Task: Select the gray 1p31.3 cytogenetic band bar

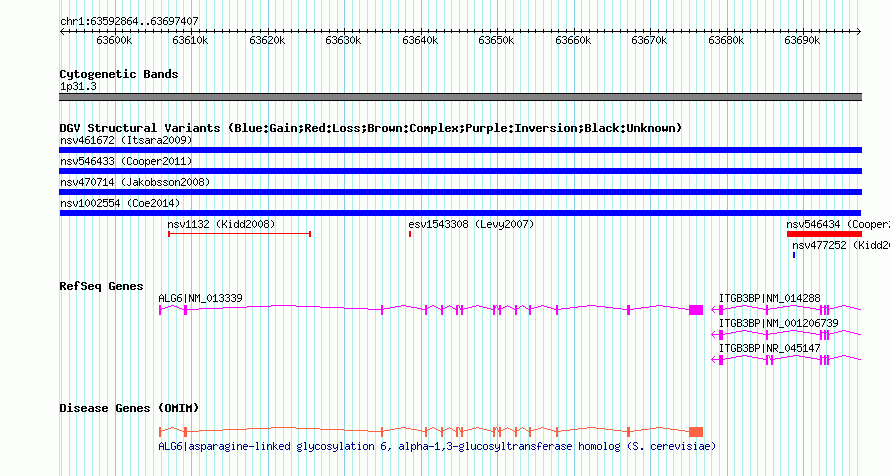Action: tap(460, 97)
